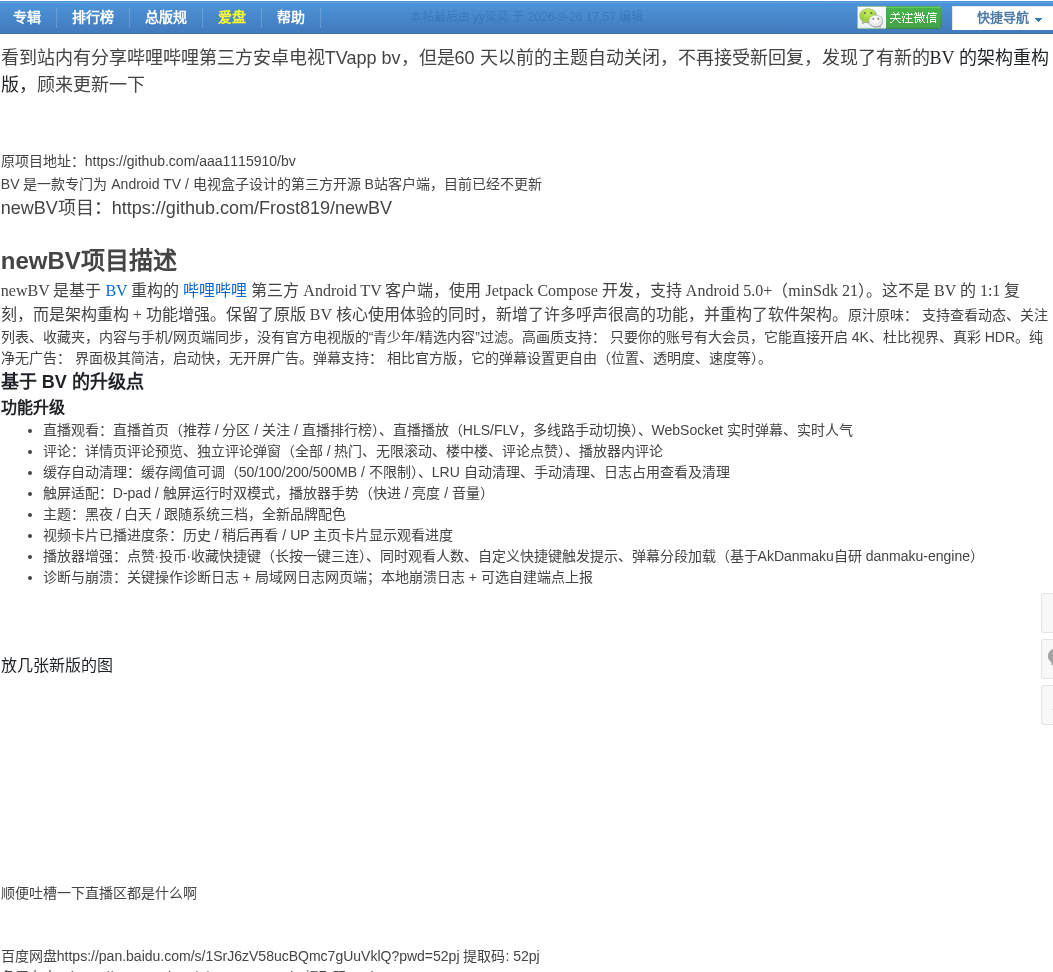
Task: Click the 诊断与崩溃 bullet line
Action: tap(318, 578)
